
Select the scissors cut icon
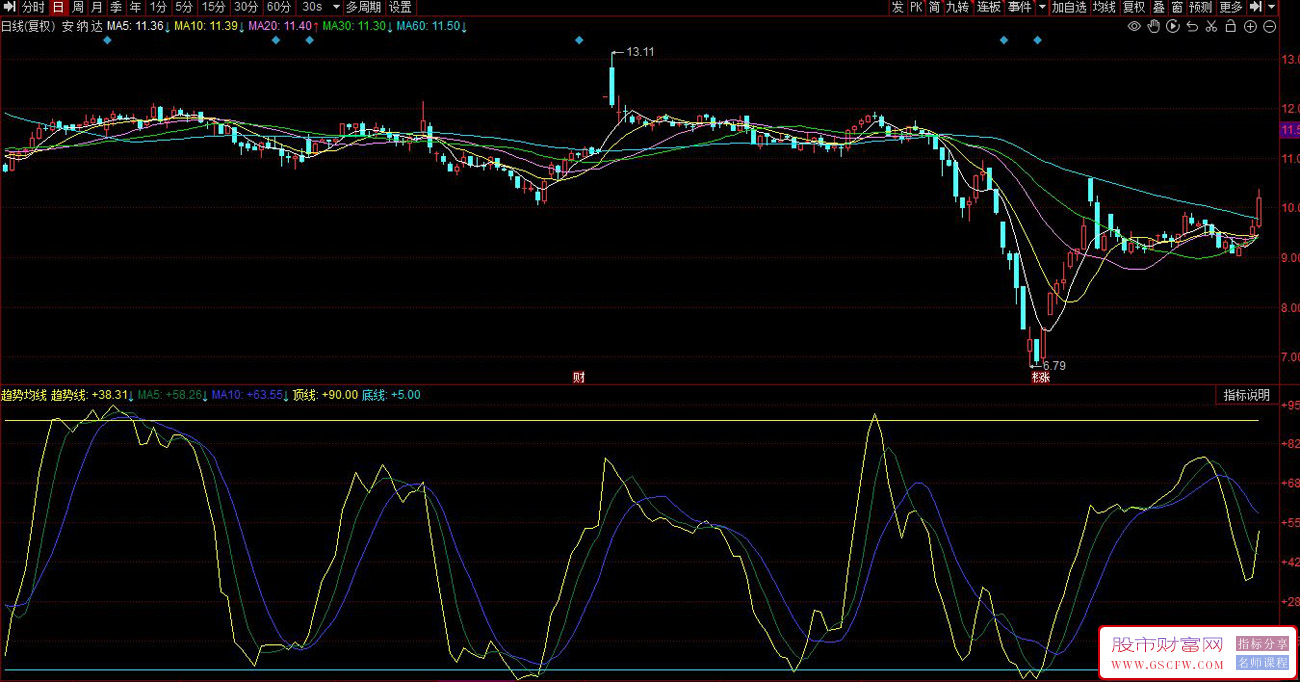(x=1211, y=27)
